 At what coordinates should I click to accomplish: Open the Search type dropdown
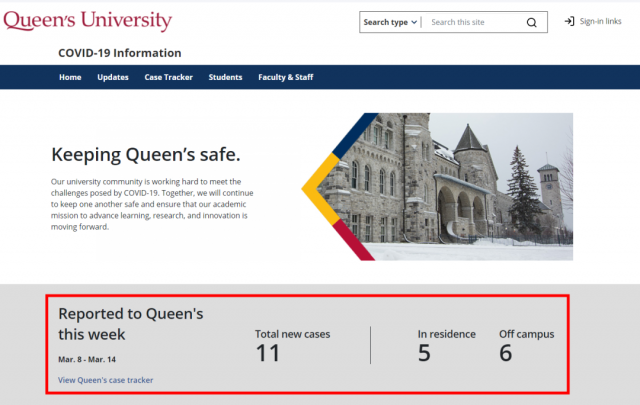pos(390,22)
